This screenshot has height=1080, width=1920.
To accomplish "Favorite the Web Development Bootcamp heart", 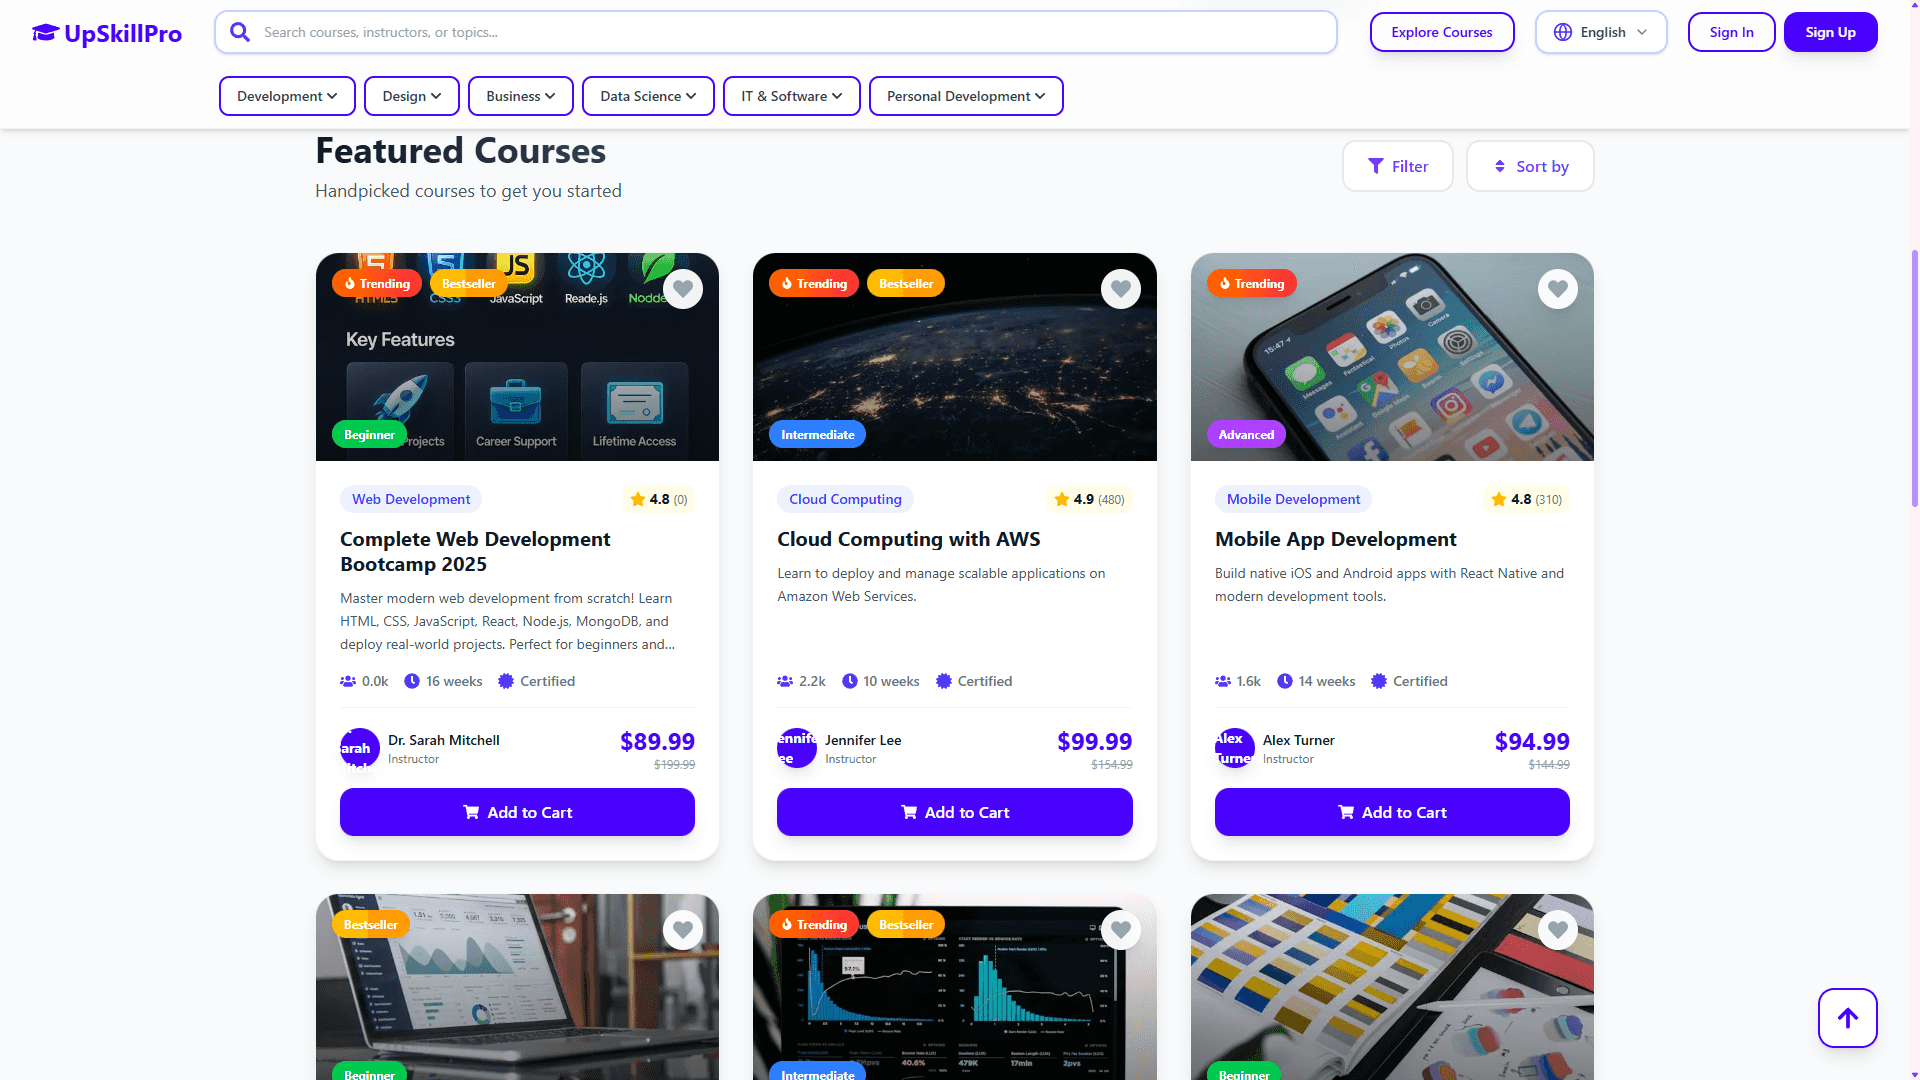I will pyautogui.click(x=683, y=289).
